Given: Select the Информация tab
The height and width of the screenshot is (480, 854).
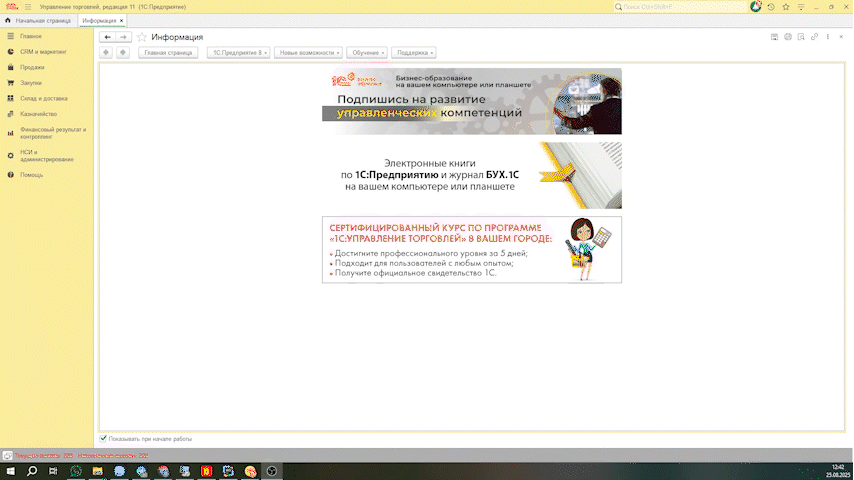Looking at the screenshot, I should click(x=99, y=21).
